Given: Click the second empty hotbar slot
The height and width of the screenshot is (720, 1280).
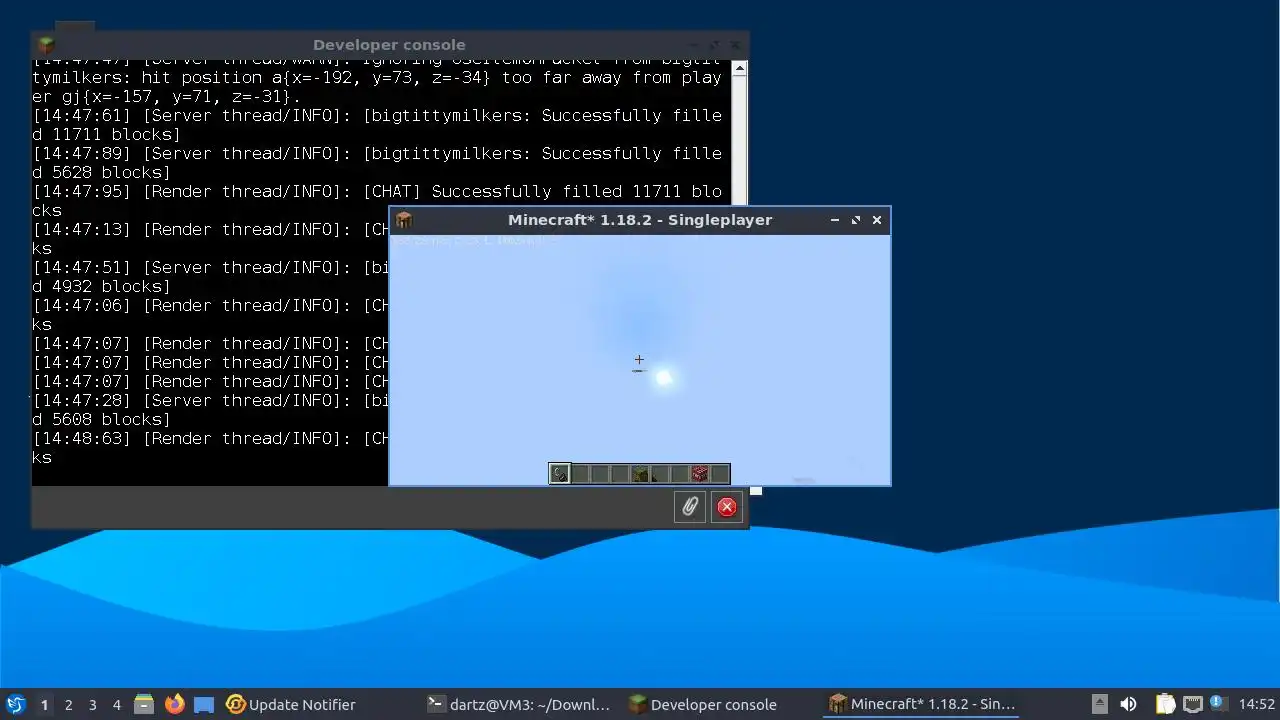Looking at the screenshot, I should (x=600, y=474).
